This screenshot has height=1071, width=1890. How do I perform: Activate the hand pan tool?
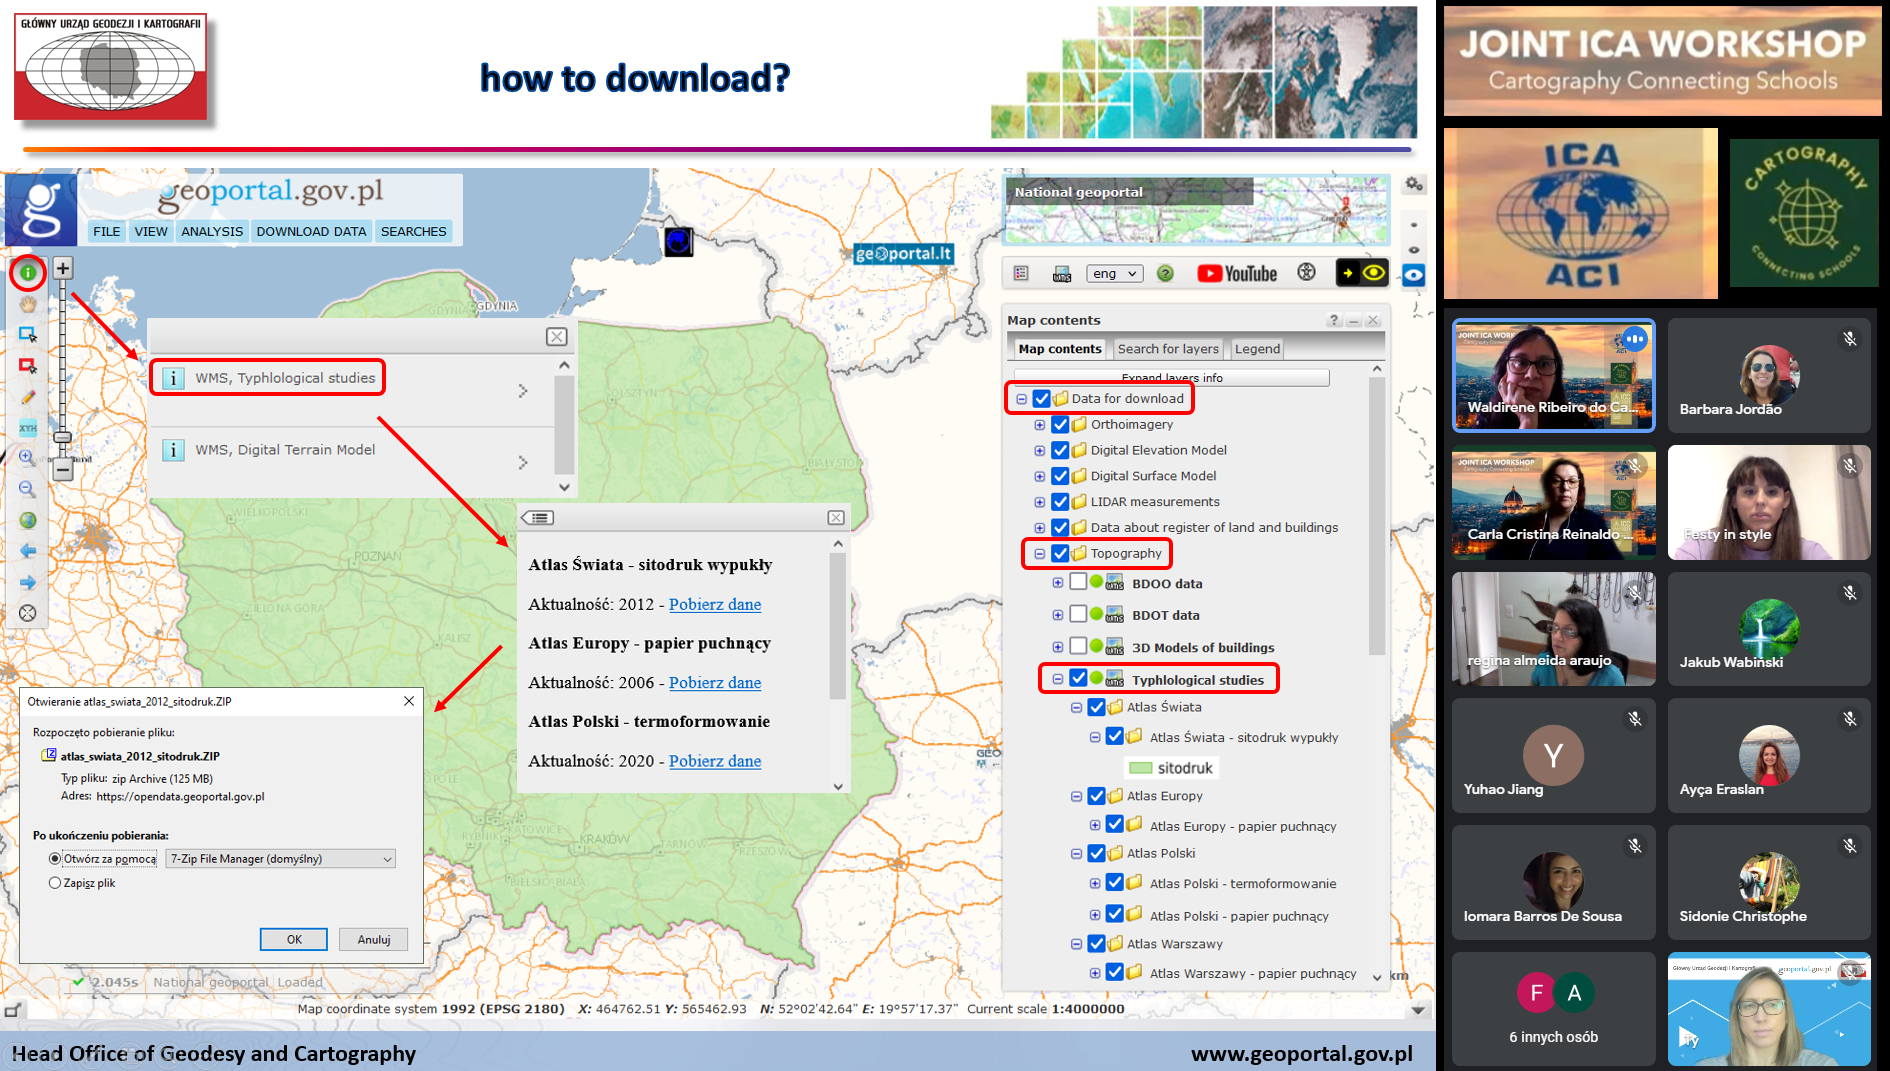pos(28,303)
